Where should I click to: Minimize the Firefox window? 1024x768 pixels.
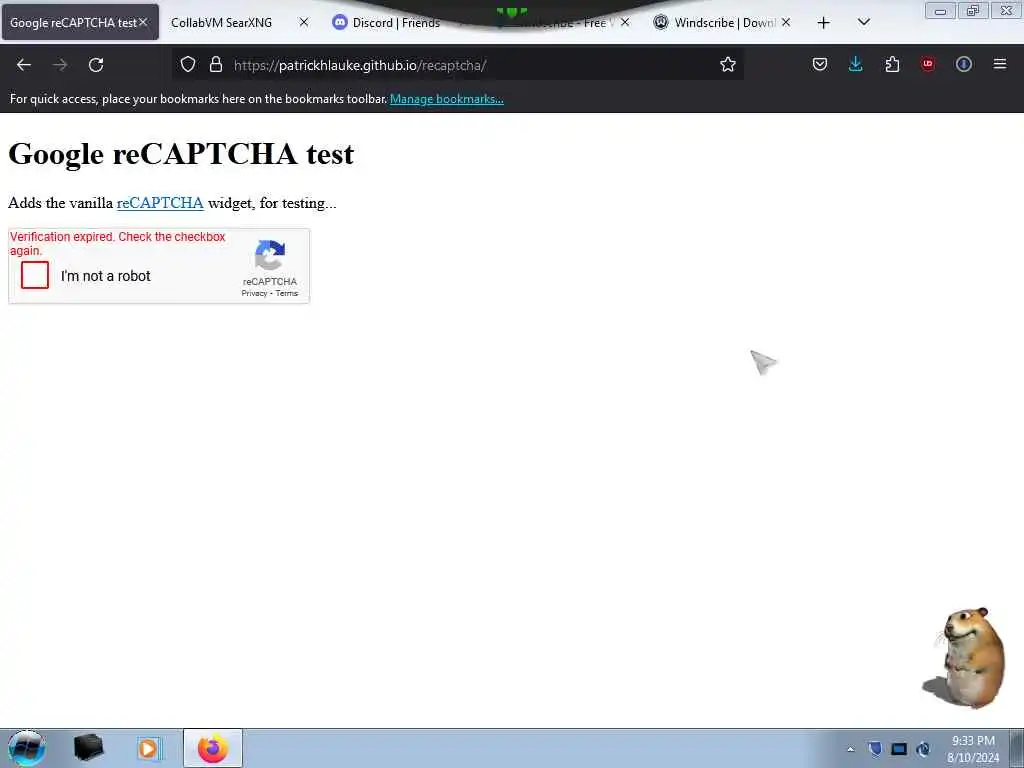940,11
